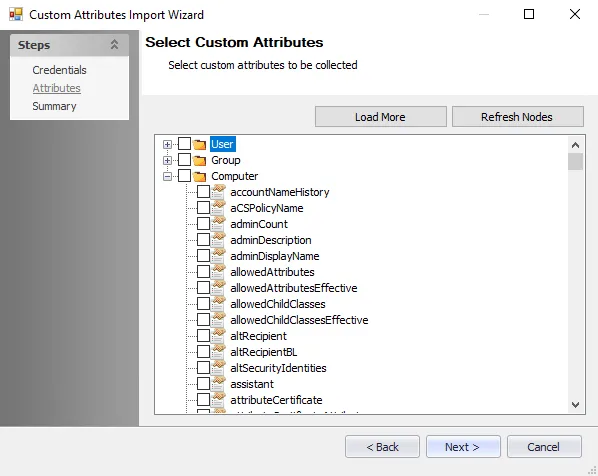Click the tree scrollbar up arrow
Screen dimensions: 598x476
click(x=575, y=145)
